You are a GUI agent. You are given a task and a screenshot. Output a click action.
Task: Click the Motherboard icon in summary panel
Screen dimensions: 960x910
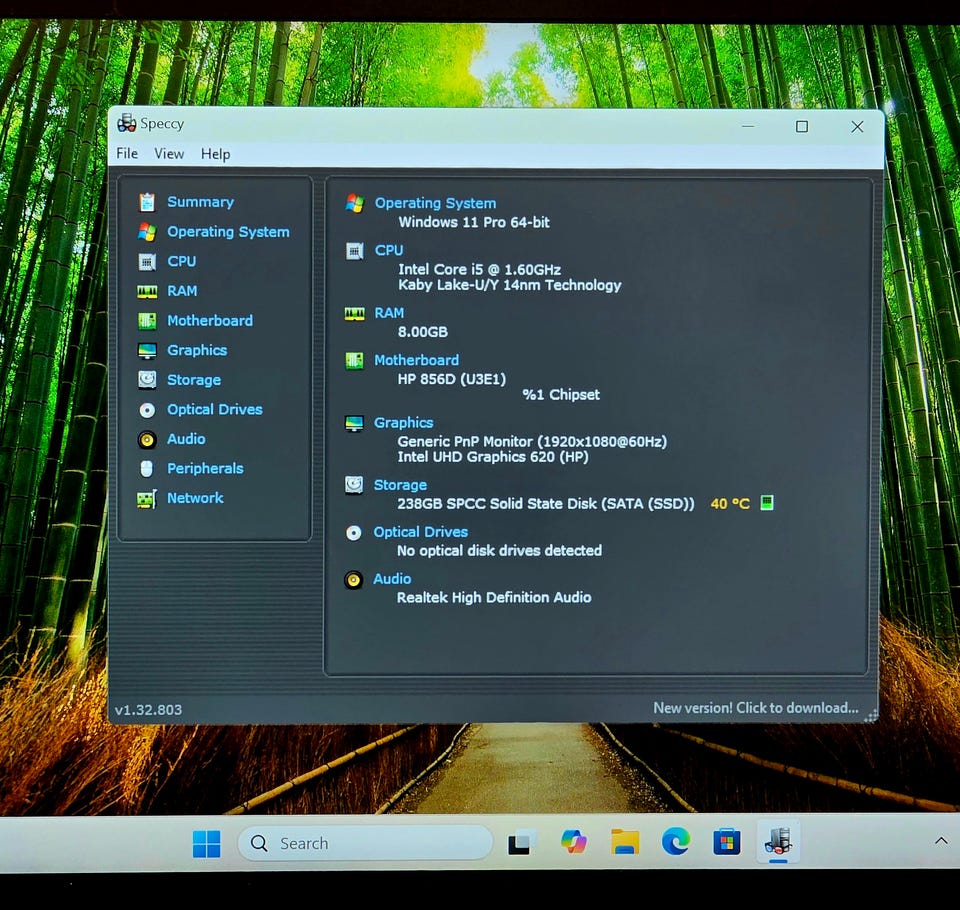[354, 361]
